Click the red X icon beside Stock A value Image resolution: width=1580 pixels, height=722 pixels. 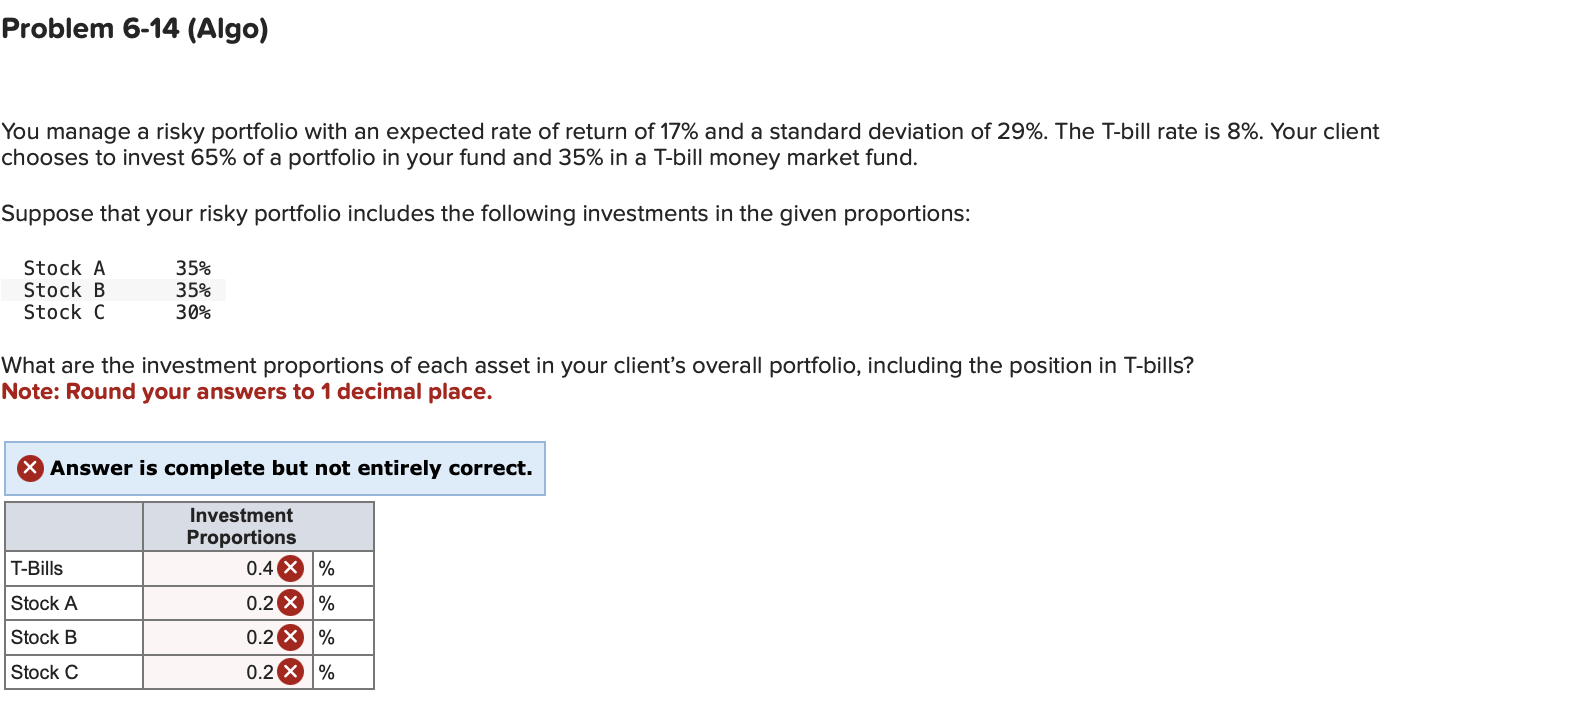pyautogui.click(x=290, y=603)
